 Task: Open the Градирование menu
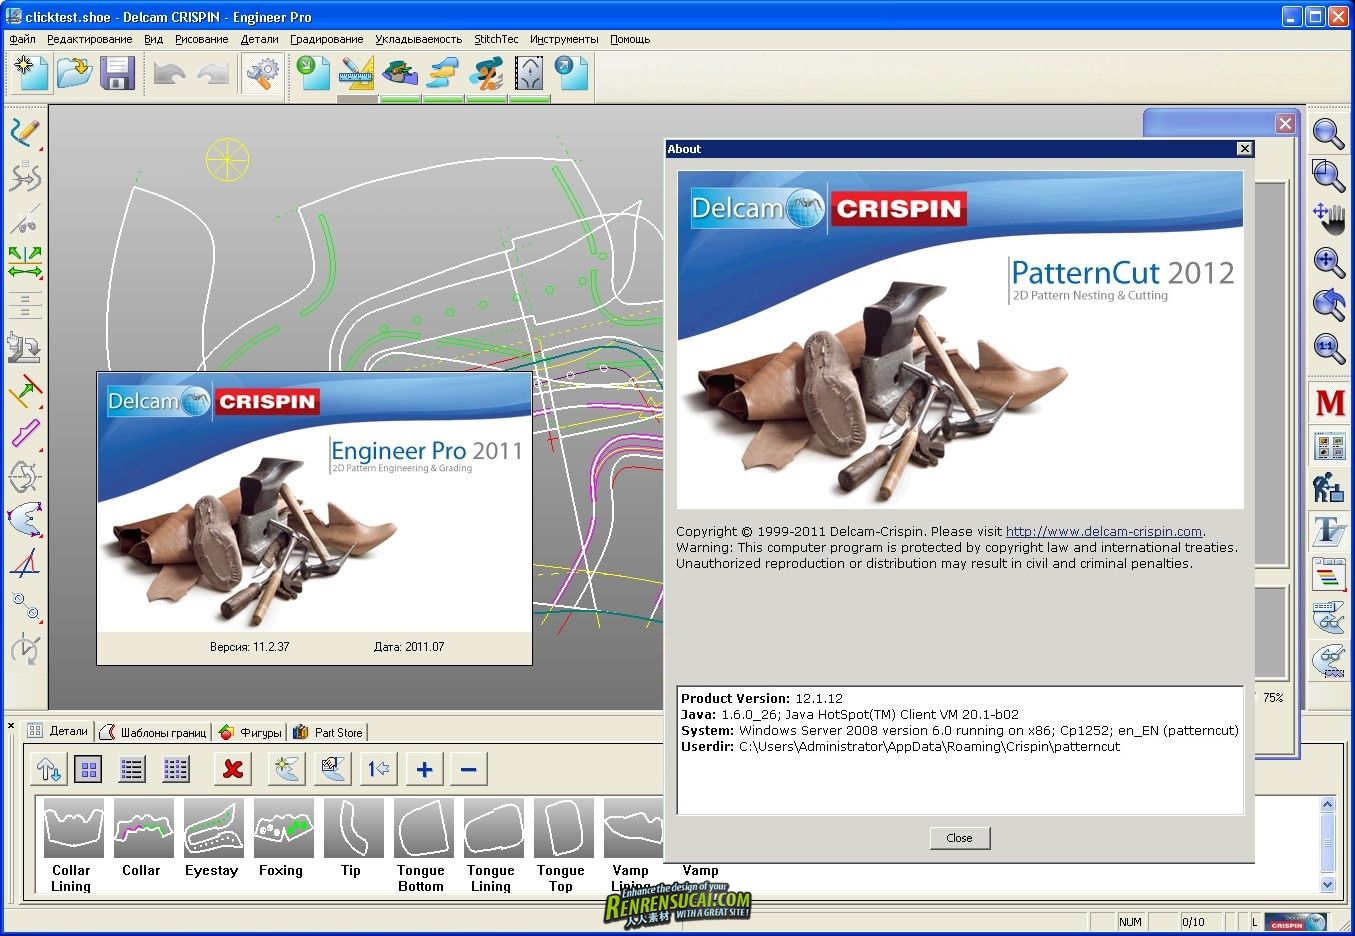(x=327, y=40)
